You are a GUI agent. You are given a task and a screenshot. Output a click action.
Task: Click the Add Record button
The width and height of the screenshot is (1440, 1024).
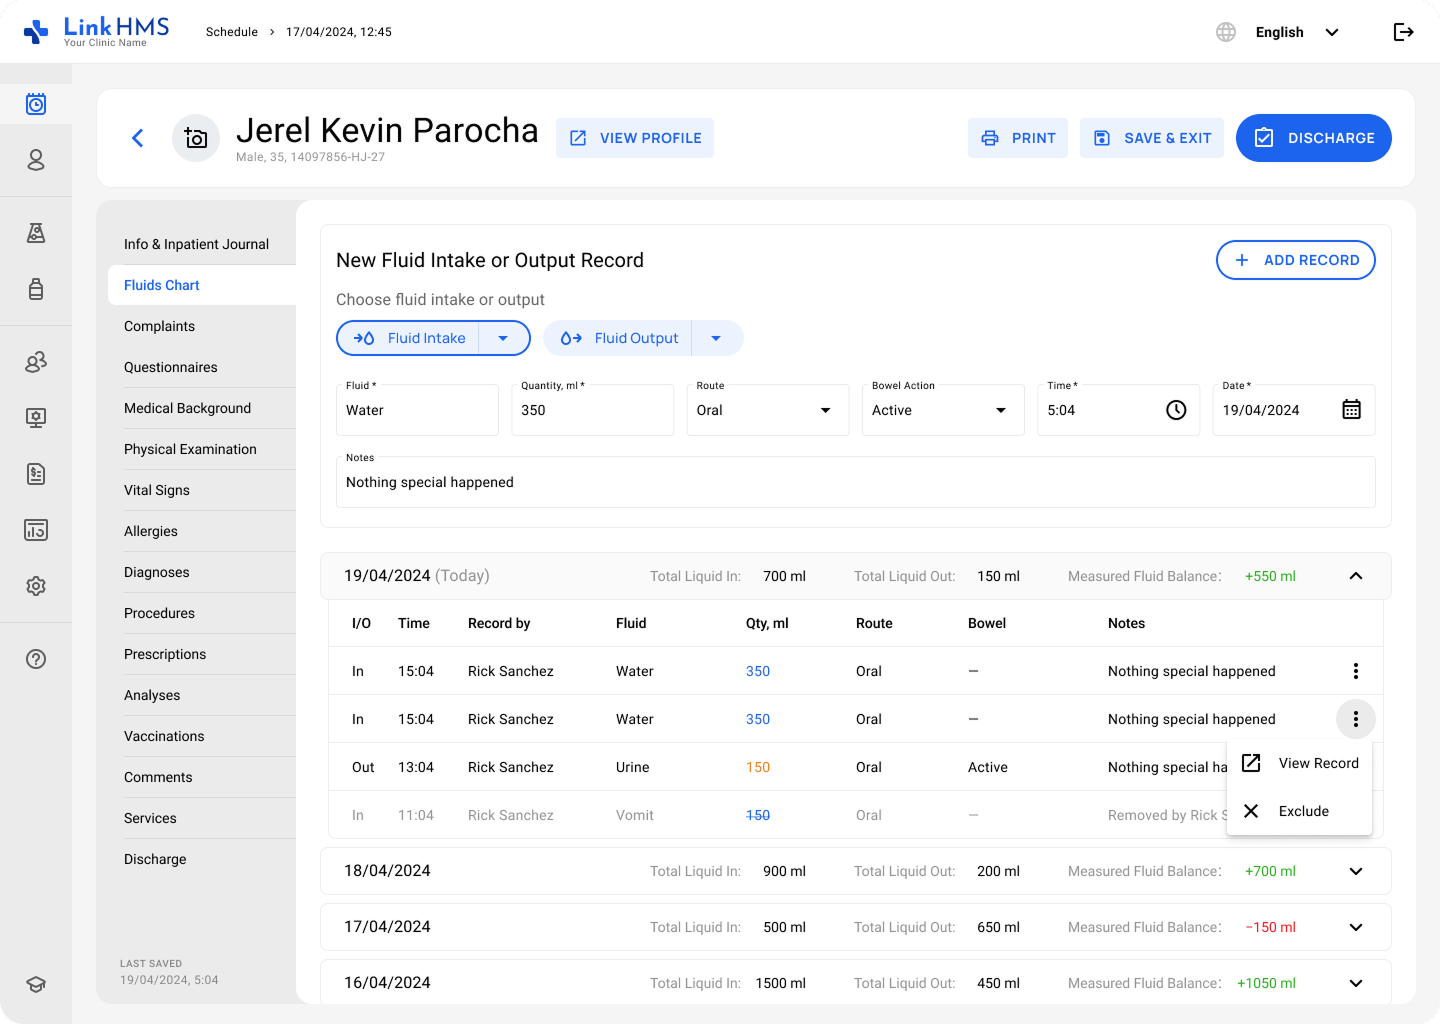pos(1295,260)
